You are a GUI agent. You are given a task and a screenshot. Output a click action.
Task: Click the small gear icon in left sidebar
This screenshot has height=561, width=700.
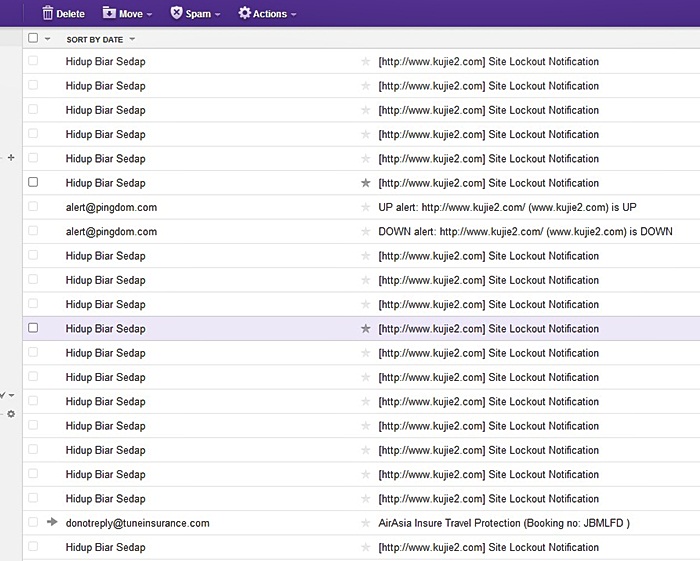click(11, 414)
